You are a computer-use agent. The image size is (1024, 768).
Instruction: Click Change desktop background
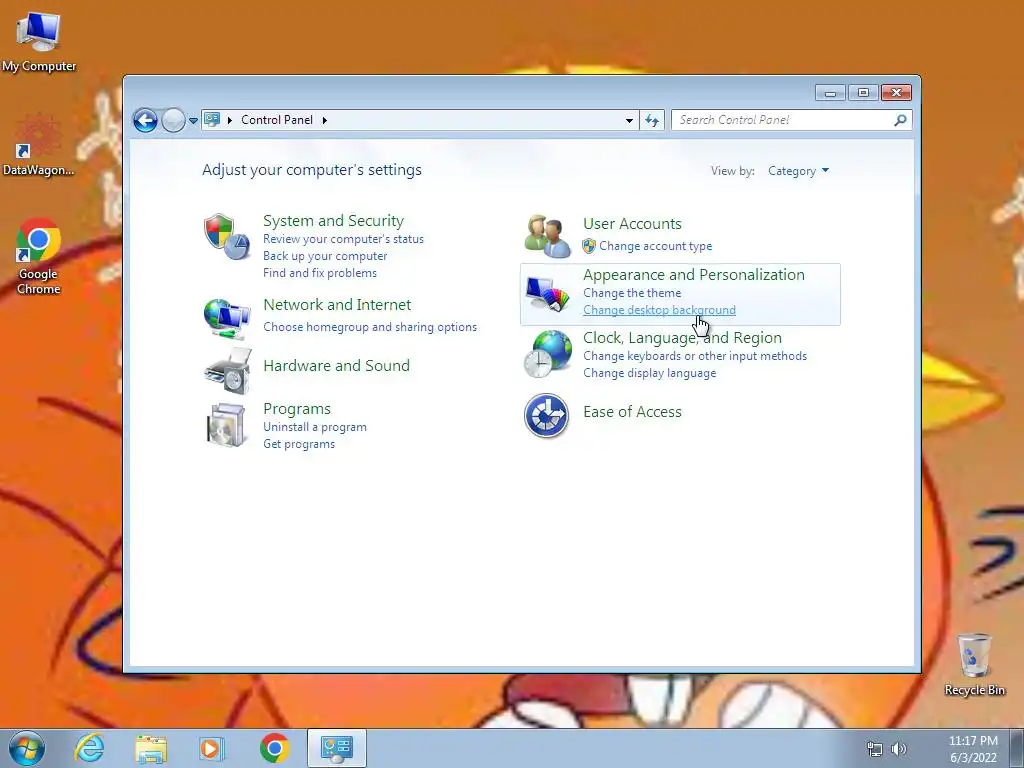click(x=659, y=310)
